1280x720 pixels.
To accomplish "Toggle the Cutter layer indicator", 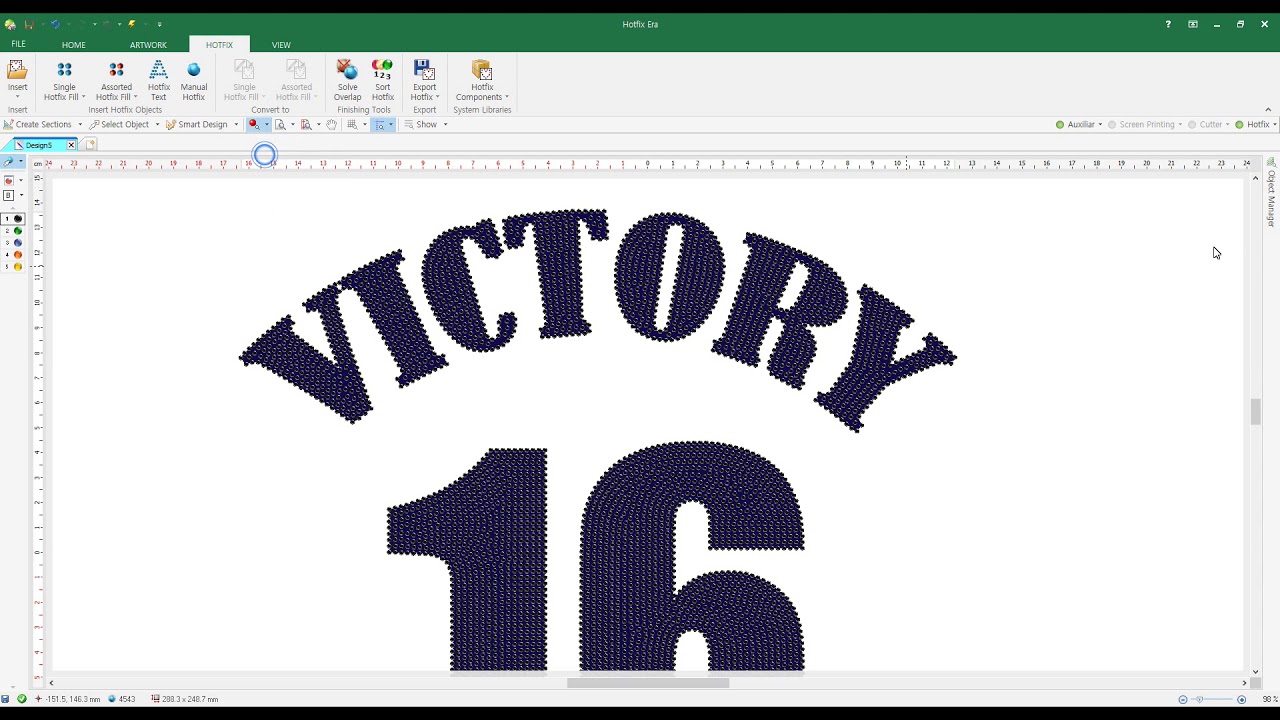I will [1192, 125].
